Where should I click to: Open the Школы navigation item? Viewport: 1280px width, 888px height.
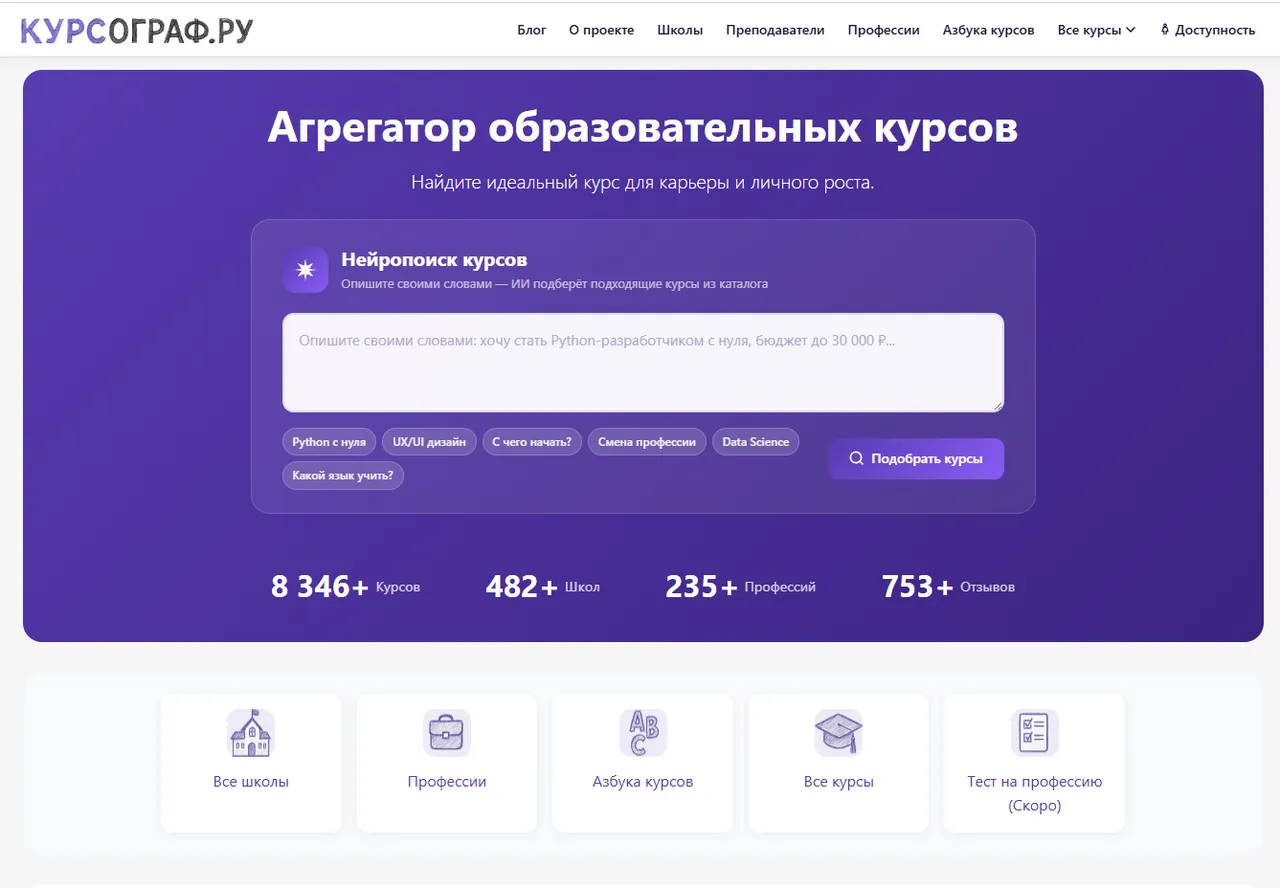point(680,30)
